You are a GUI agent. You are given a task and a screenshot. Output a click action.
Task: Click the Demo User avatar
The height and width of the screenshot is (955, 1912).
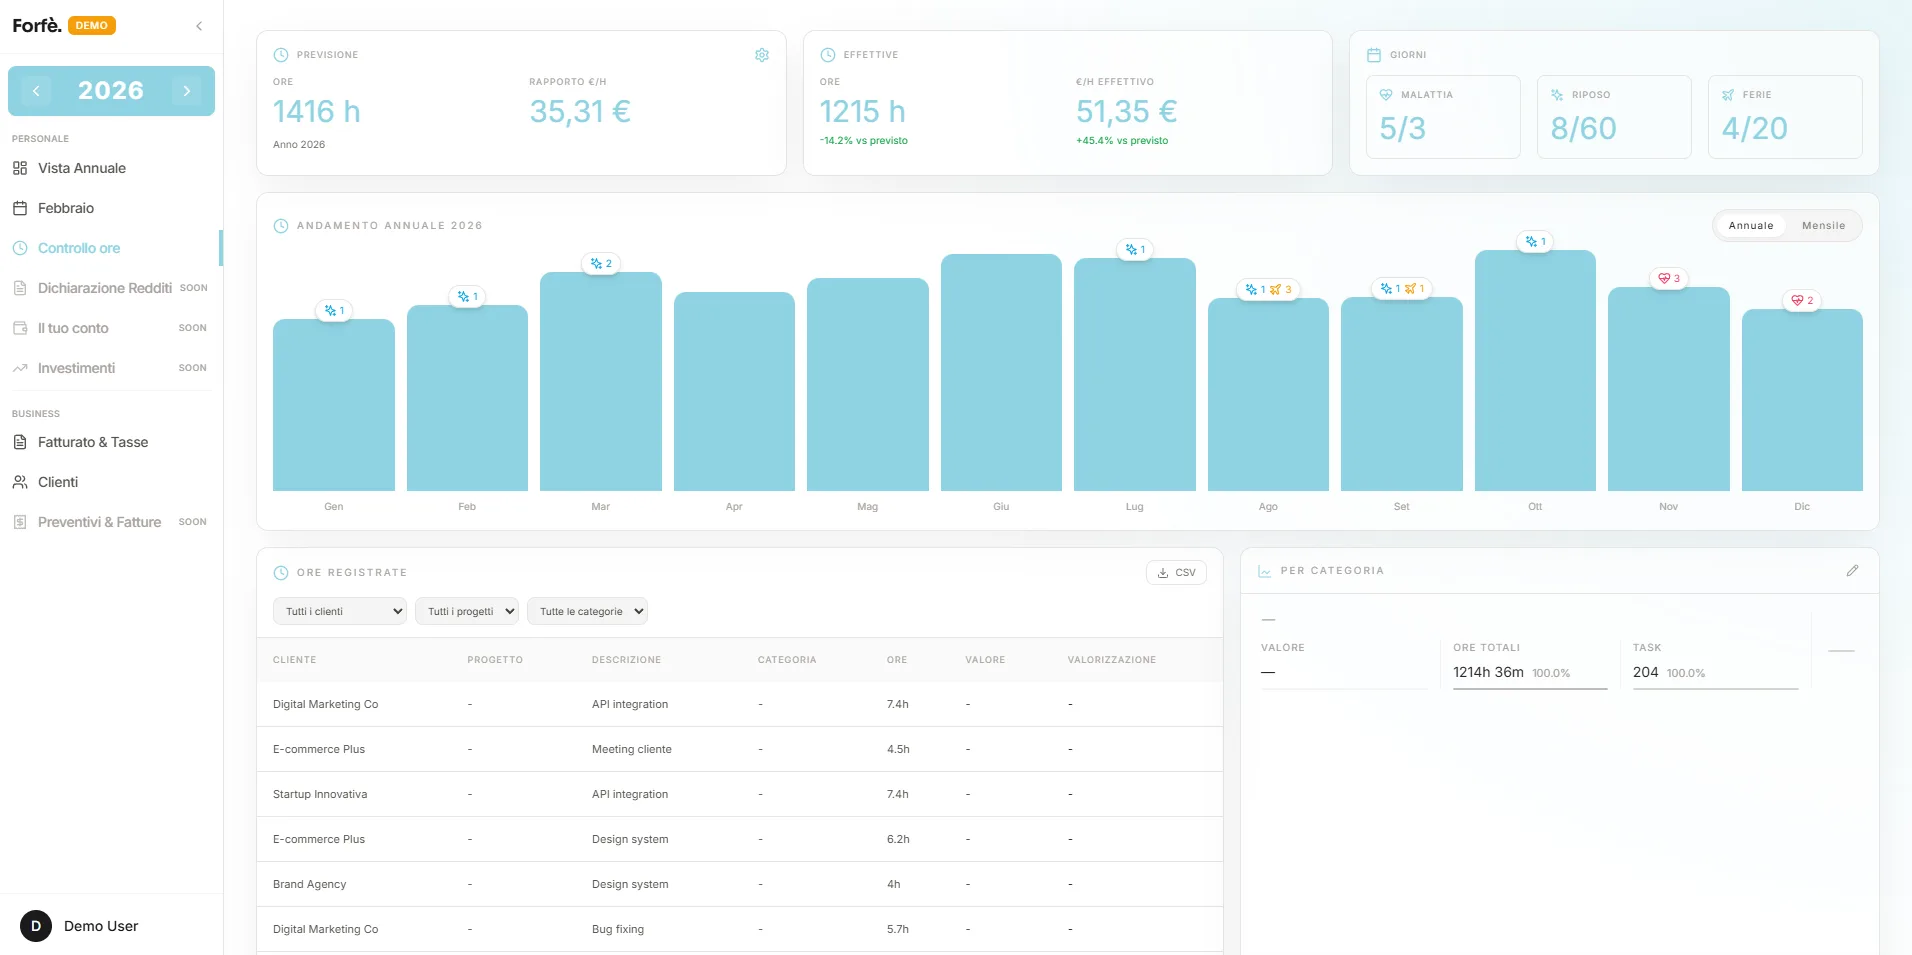pos(36,926)
